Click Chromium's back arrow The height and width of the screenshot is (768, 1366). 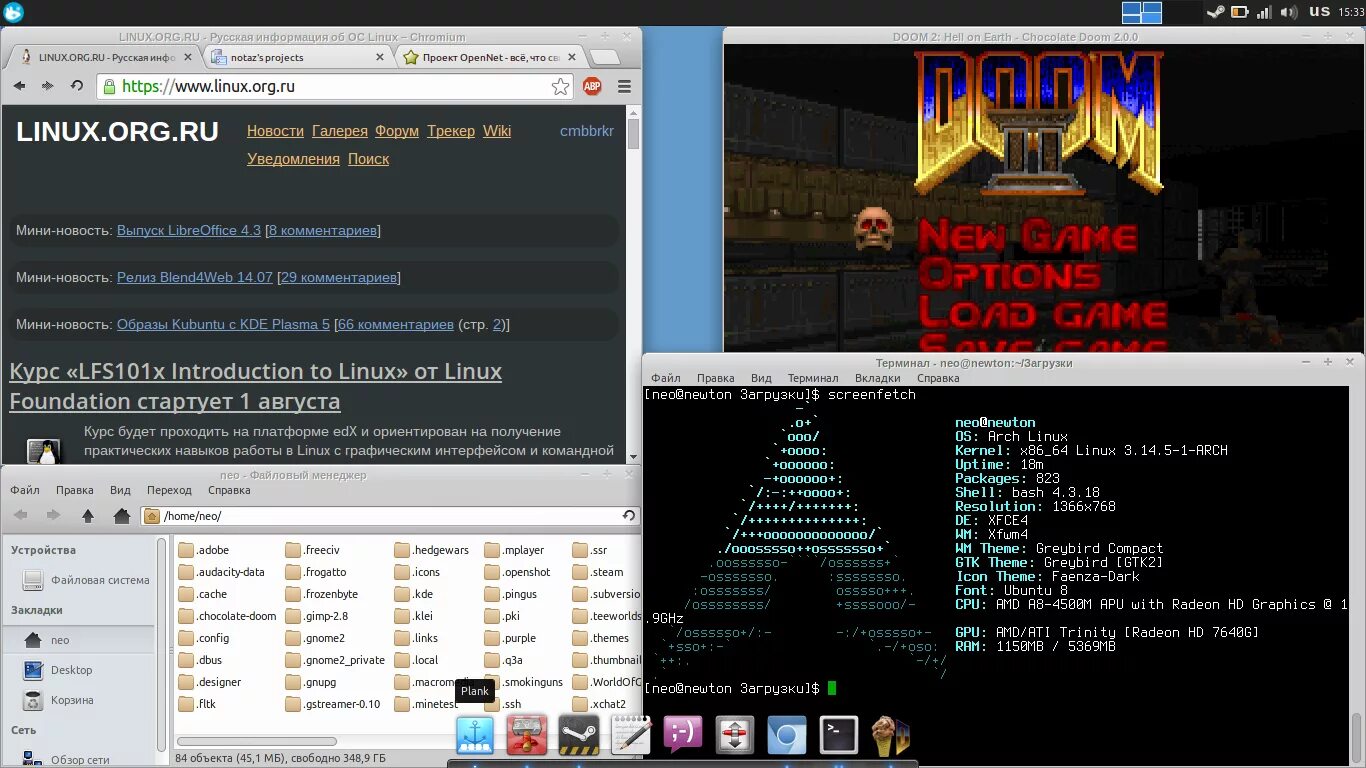coord(19,86)
